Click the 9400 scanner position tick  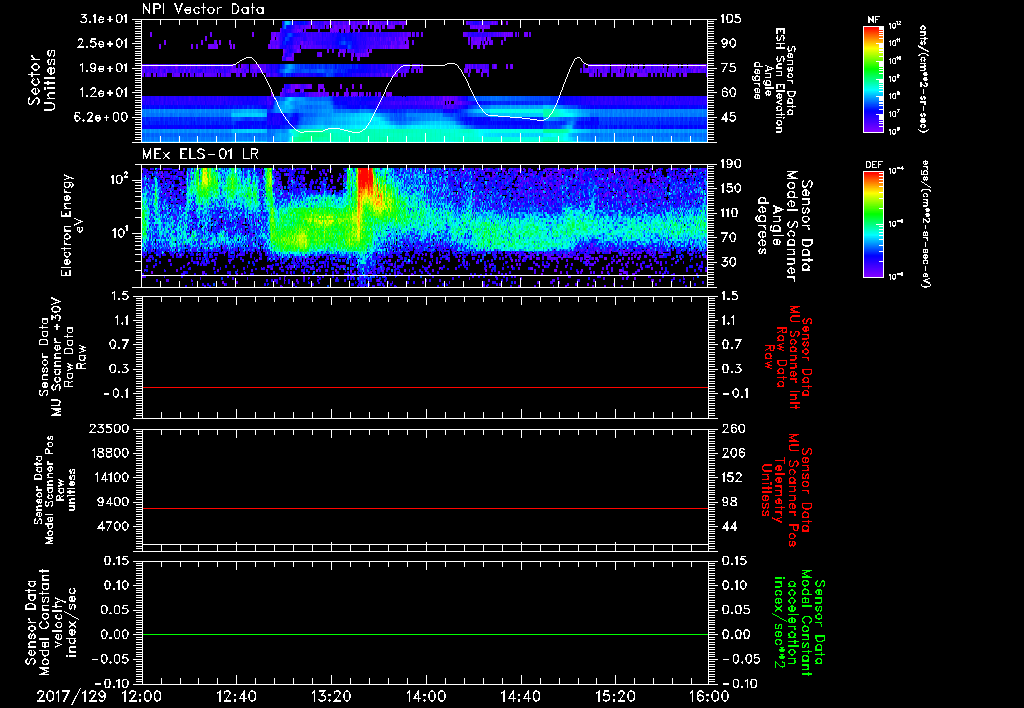[x=114, y=502]
